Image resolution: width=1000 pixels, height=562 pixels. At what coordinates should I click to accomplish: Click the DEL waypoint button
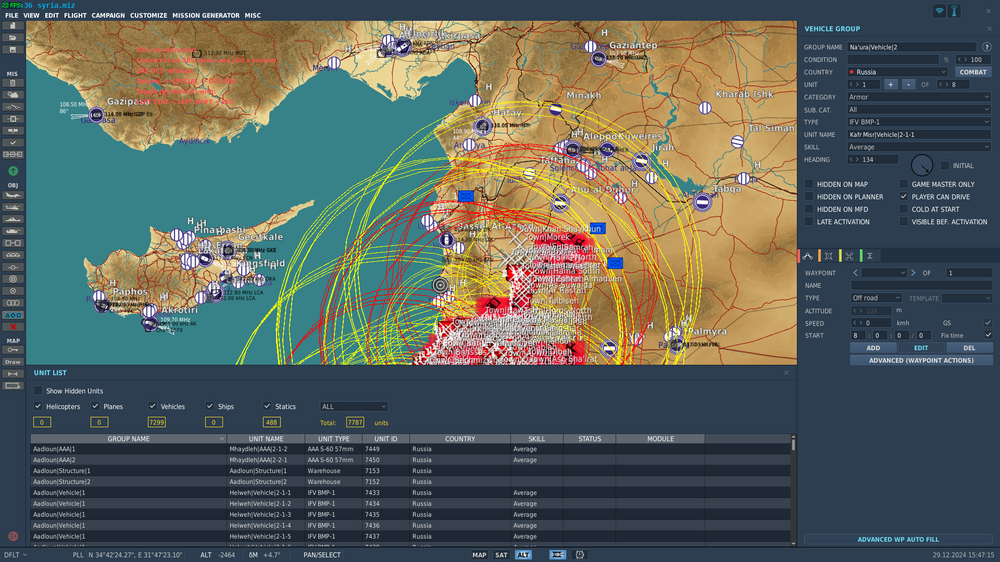click(x=969, y=348)
